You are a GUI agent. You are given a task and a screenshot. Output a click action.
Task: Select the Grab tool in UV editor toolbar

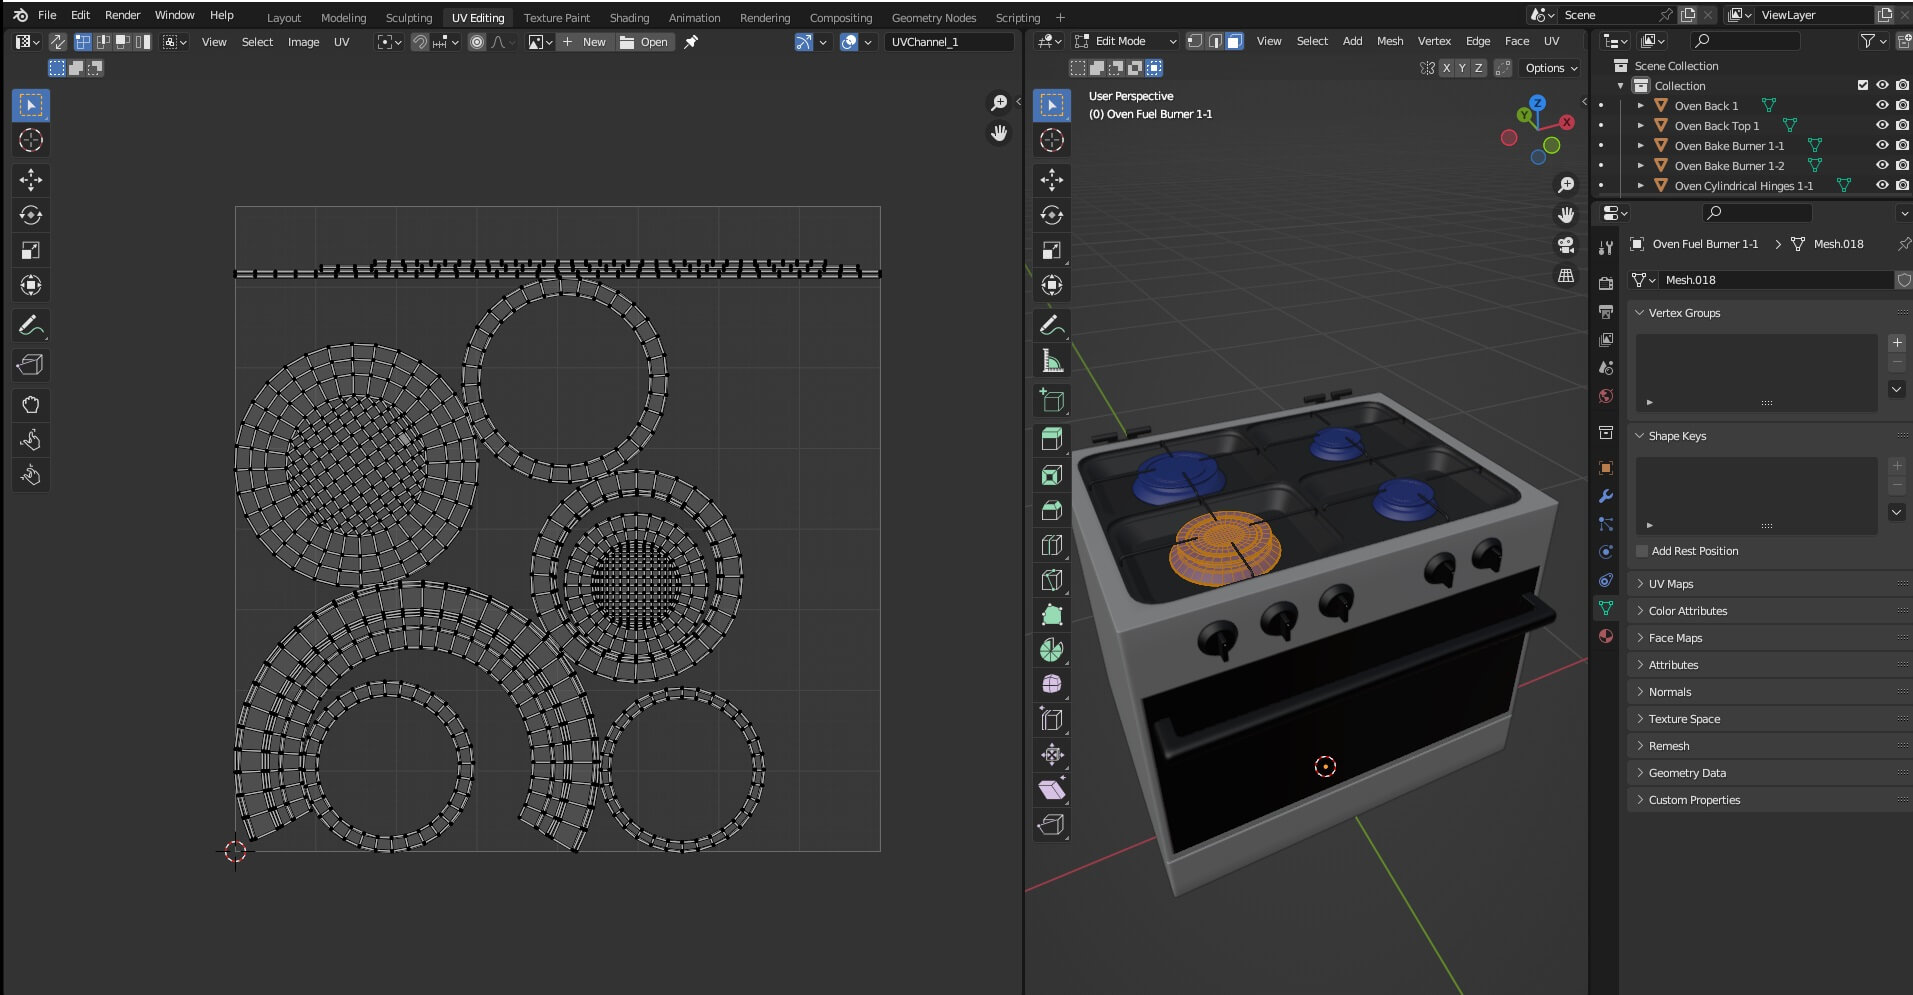(31, 405)
